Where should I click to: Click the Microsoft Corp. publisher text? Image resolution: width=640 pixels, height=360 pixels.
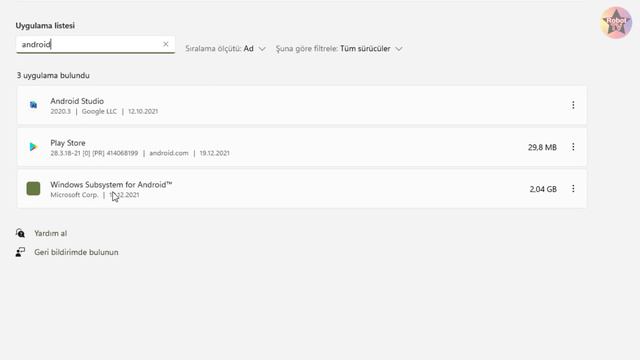coord(74,195)
